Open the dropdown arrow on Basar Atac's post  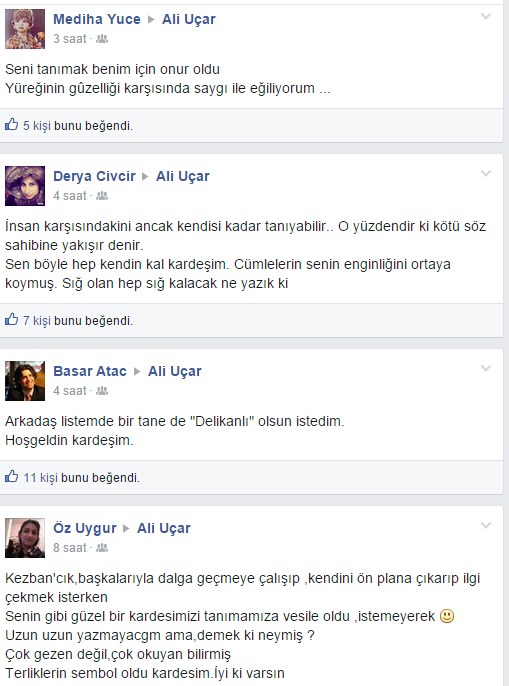point(486,368)
